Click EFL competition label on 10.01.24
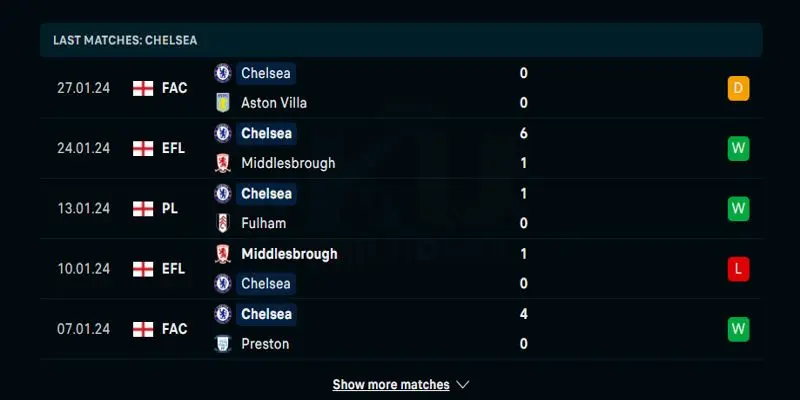Viewport: 800px width, 400px height. pos(174,269)
